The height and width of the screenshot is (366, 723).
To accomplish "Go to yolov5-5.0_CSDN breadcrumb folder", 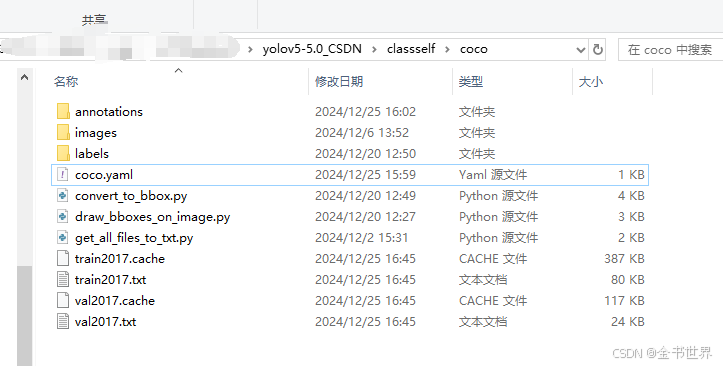I will [312, 49].
